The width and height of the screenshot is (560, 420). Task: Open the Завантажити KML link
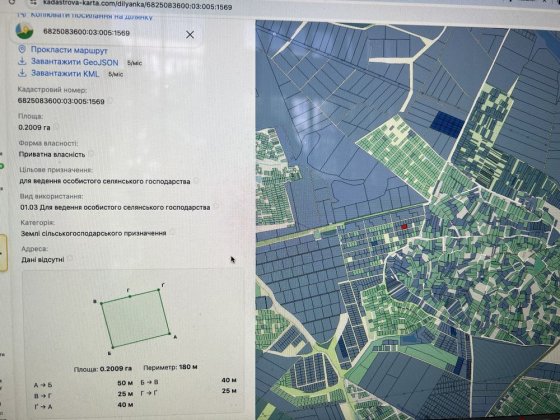point(65,73)
